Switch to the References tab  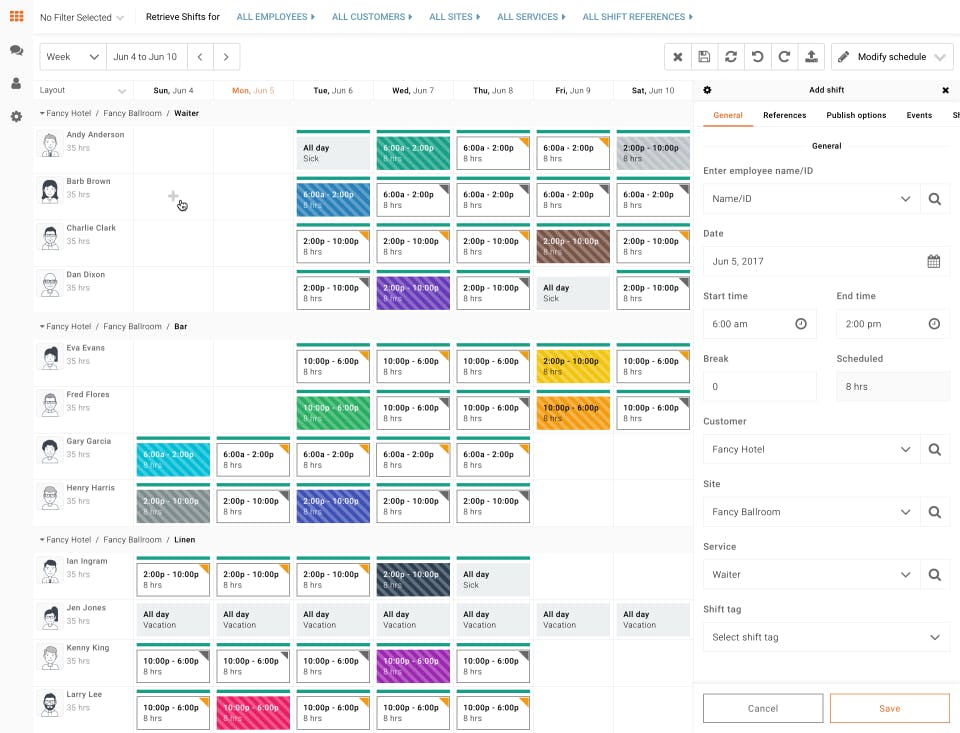pos(784,115)
